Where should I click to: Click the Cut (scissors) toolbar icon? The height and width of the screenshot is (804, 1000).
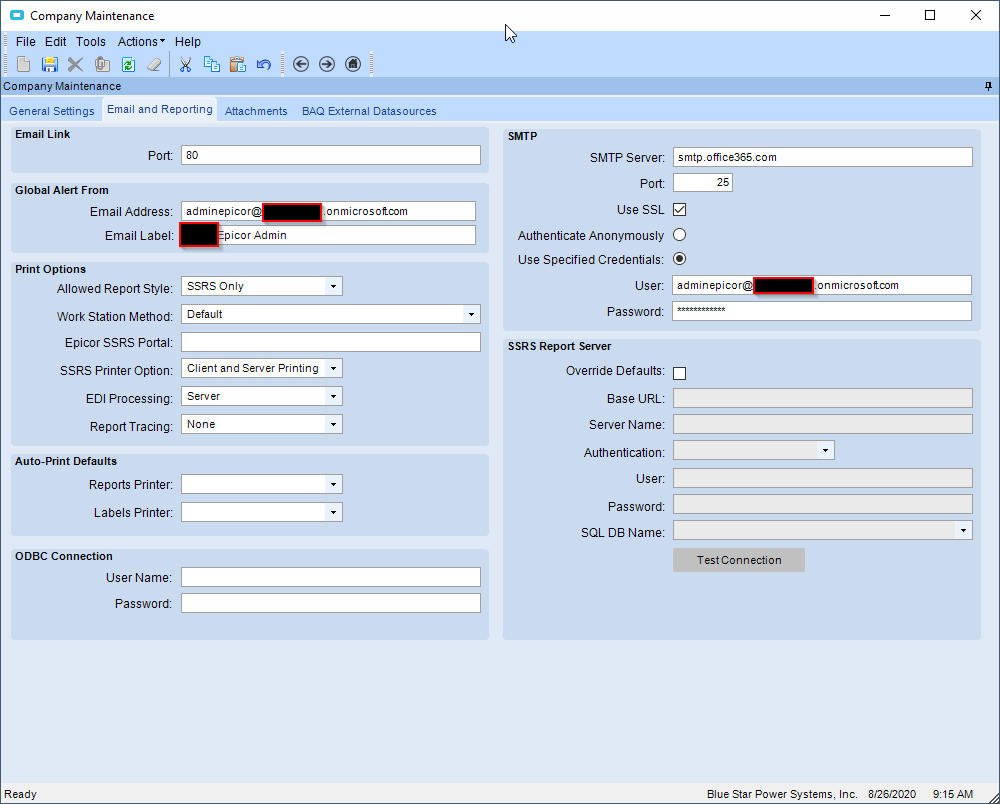185,64
